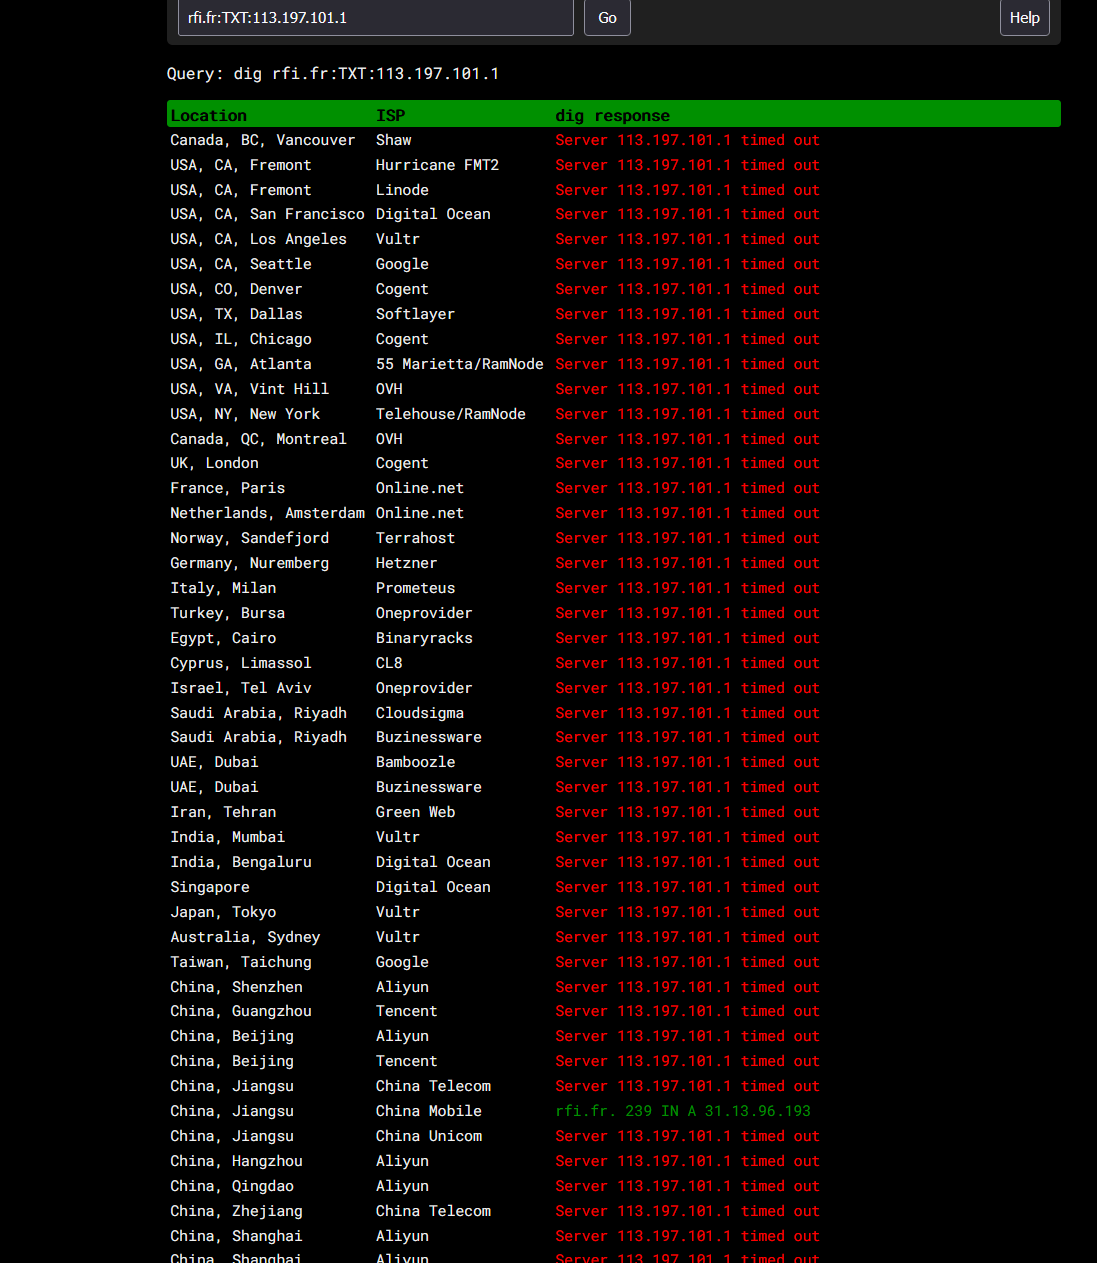The height and width of the screenshot is (1263, 1097).
Task: Select the Singapore location entry
Action: [x=210, y=887]
